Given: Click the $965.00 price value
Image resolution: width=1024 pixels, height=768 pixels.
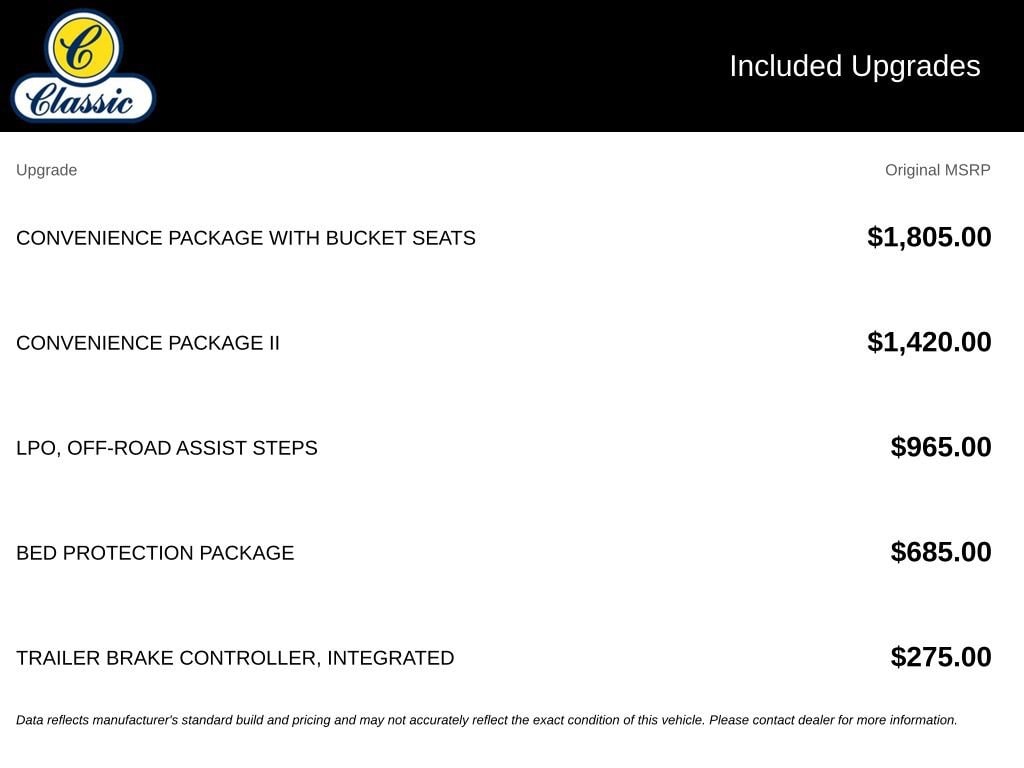Looking at the screenshot, I should coord(940,447).
